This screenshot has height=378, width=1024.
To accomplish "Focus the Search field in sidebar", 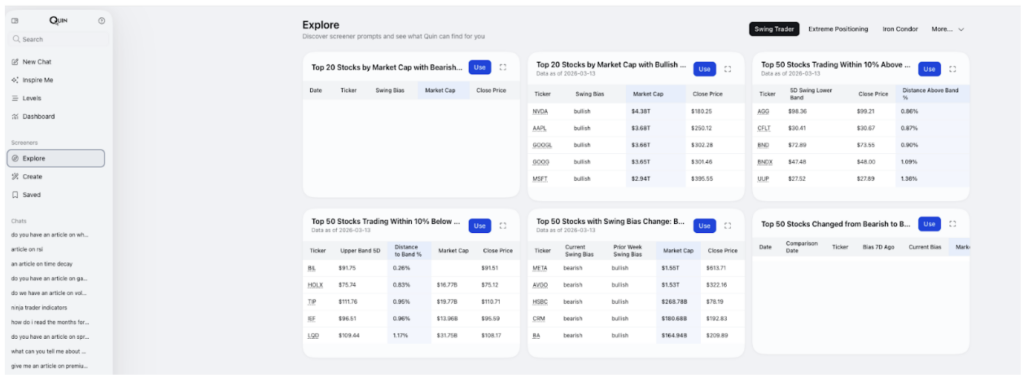I will [59, 39].
